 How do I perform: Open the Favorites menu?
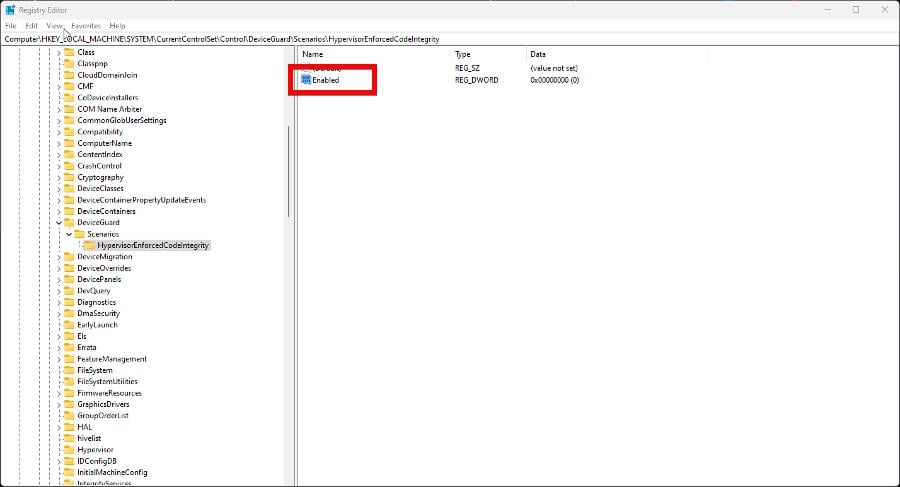pyautogui.click(x=86, y=26)
